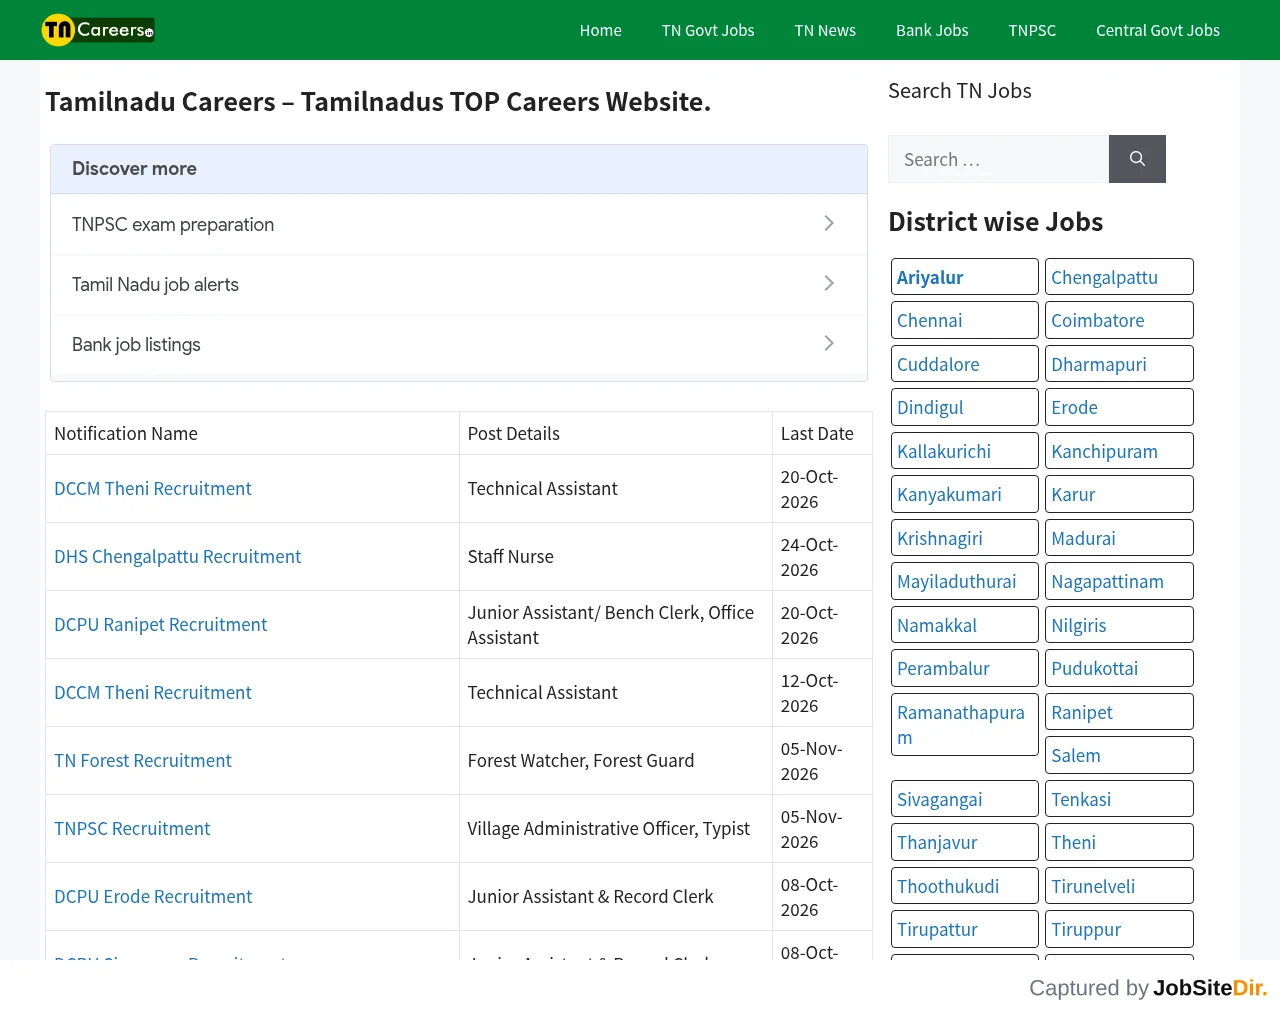Click Kanyakumari district button
Viewport: 1280px width, 1018px height.
coord(965,494)
